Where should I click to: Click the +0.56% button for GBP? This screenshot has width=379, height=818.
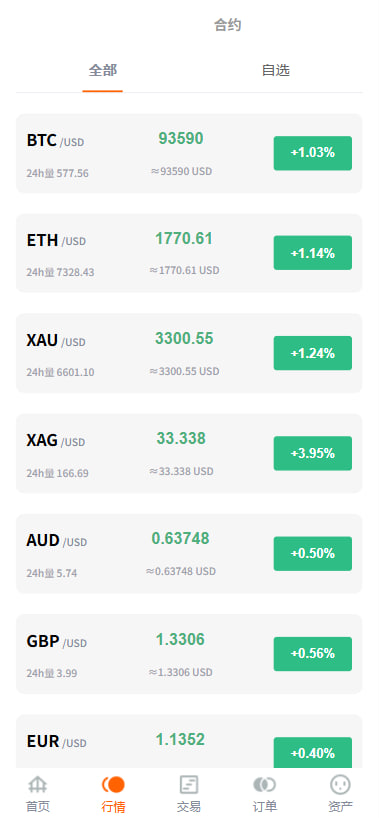[313, 654]
